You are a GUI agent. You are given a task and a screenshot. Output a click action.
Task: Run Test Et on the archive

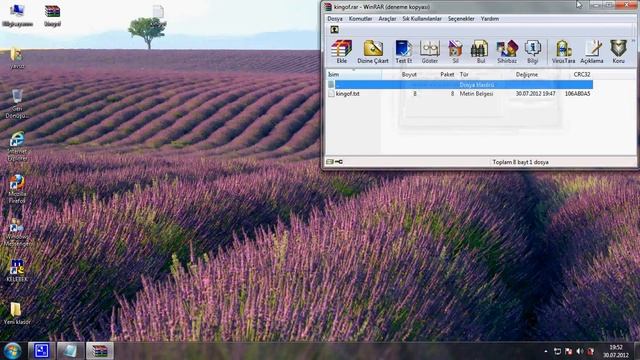pyautogui.click(x=404, y=51)
